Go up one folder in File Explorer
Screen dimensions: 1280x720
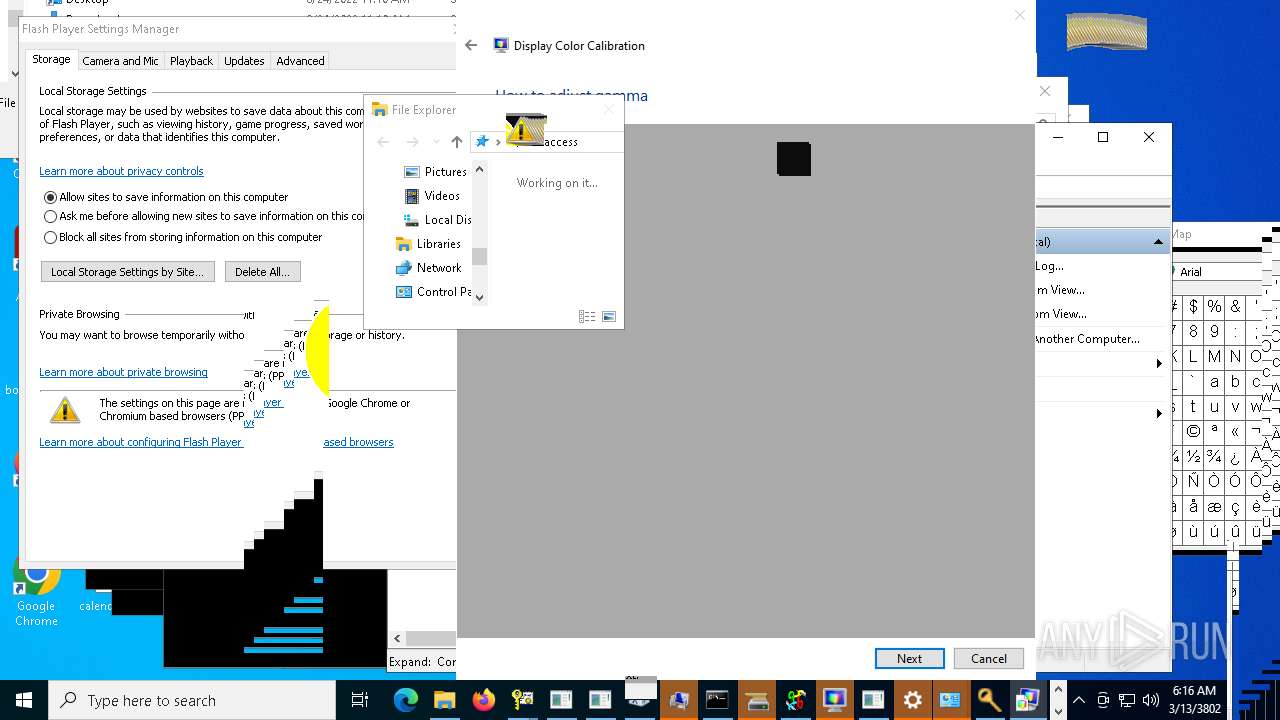[x=457, y=142]
